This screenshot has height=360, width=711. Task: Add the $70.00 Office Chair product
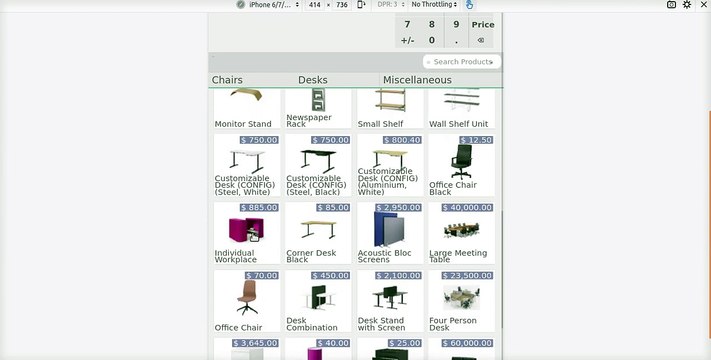point(247,301)
